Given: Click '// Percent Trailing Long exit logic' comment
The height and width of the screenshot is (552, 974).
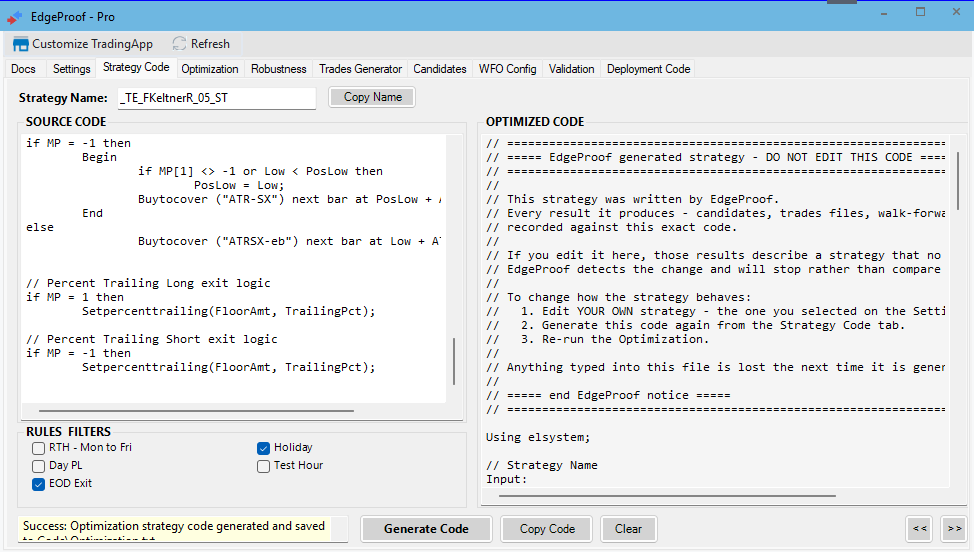Looking at the screenshot, I should 148,283.
